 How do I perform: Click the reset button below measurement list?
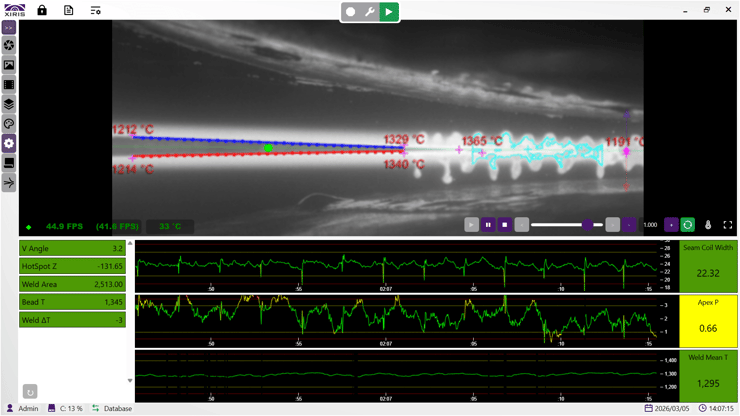[30, 391]
